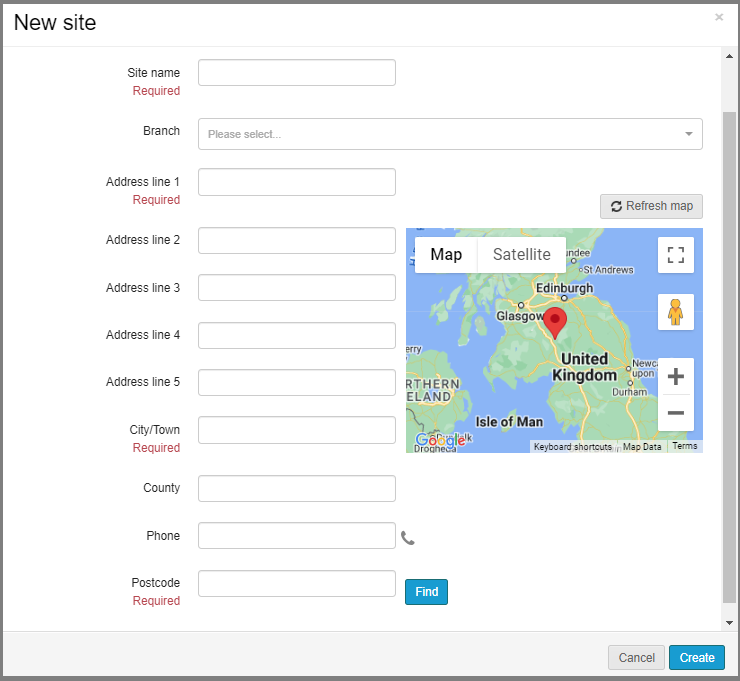The height and width of the screenshot is (681, 740).
Task: Click Edinburgh label on the map
Action: 564,288
